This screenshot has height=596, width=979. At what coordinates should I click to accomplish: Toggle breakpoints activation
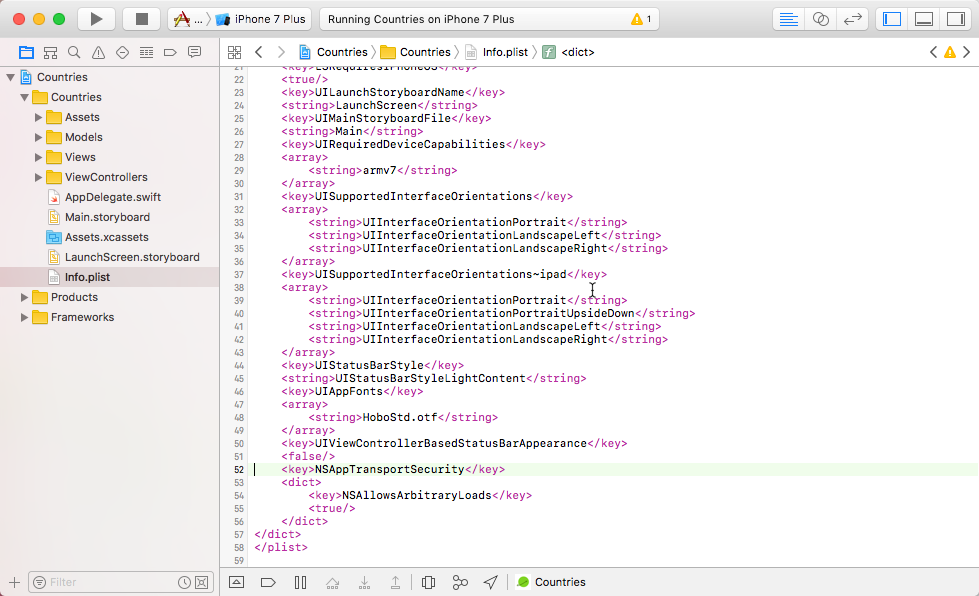[x=268, y=582]
